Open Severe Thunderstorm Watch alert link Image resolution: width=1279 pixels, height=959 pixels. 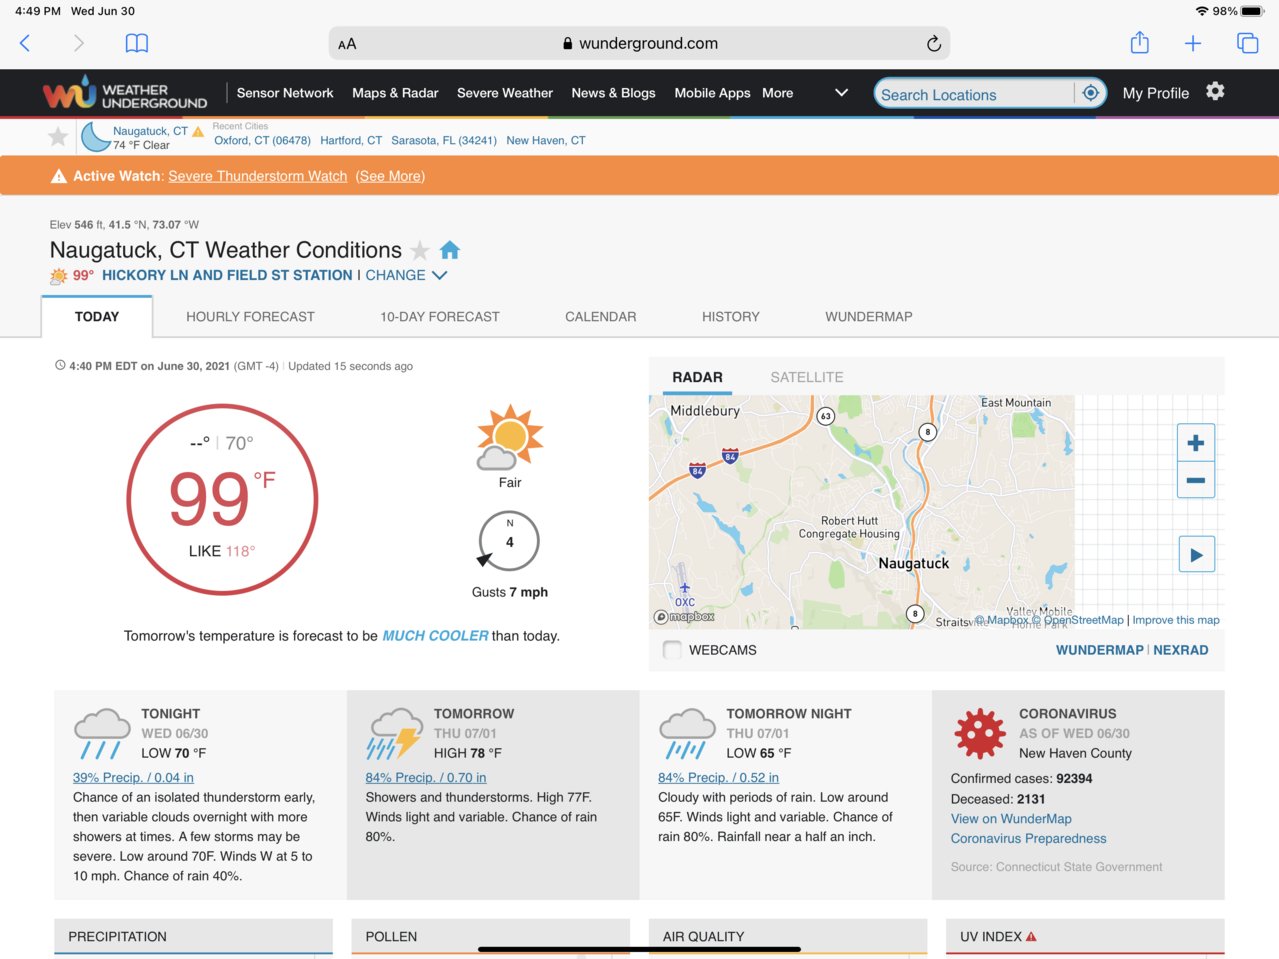258,176
